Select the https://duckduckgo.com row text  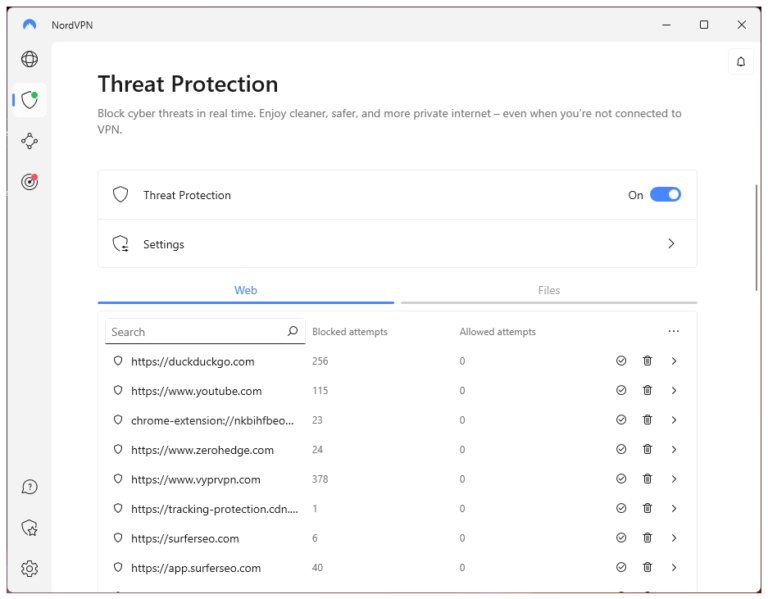(192, 361)
